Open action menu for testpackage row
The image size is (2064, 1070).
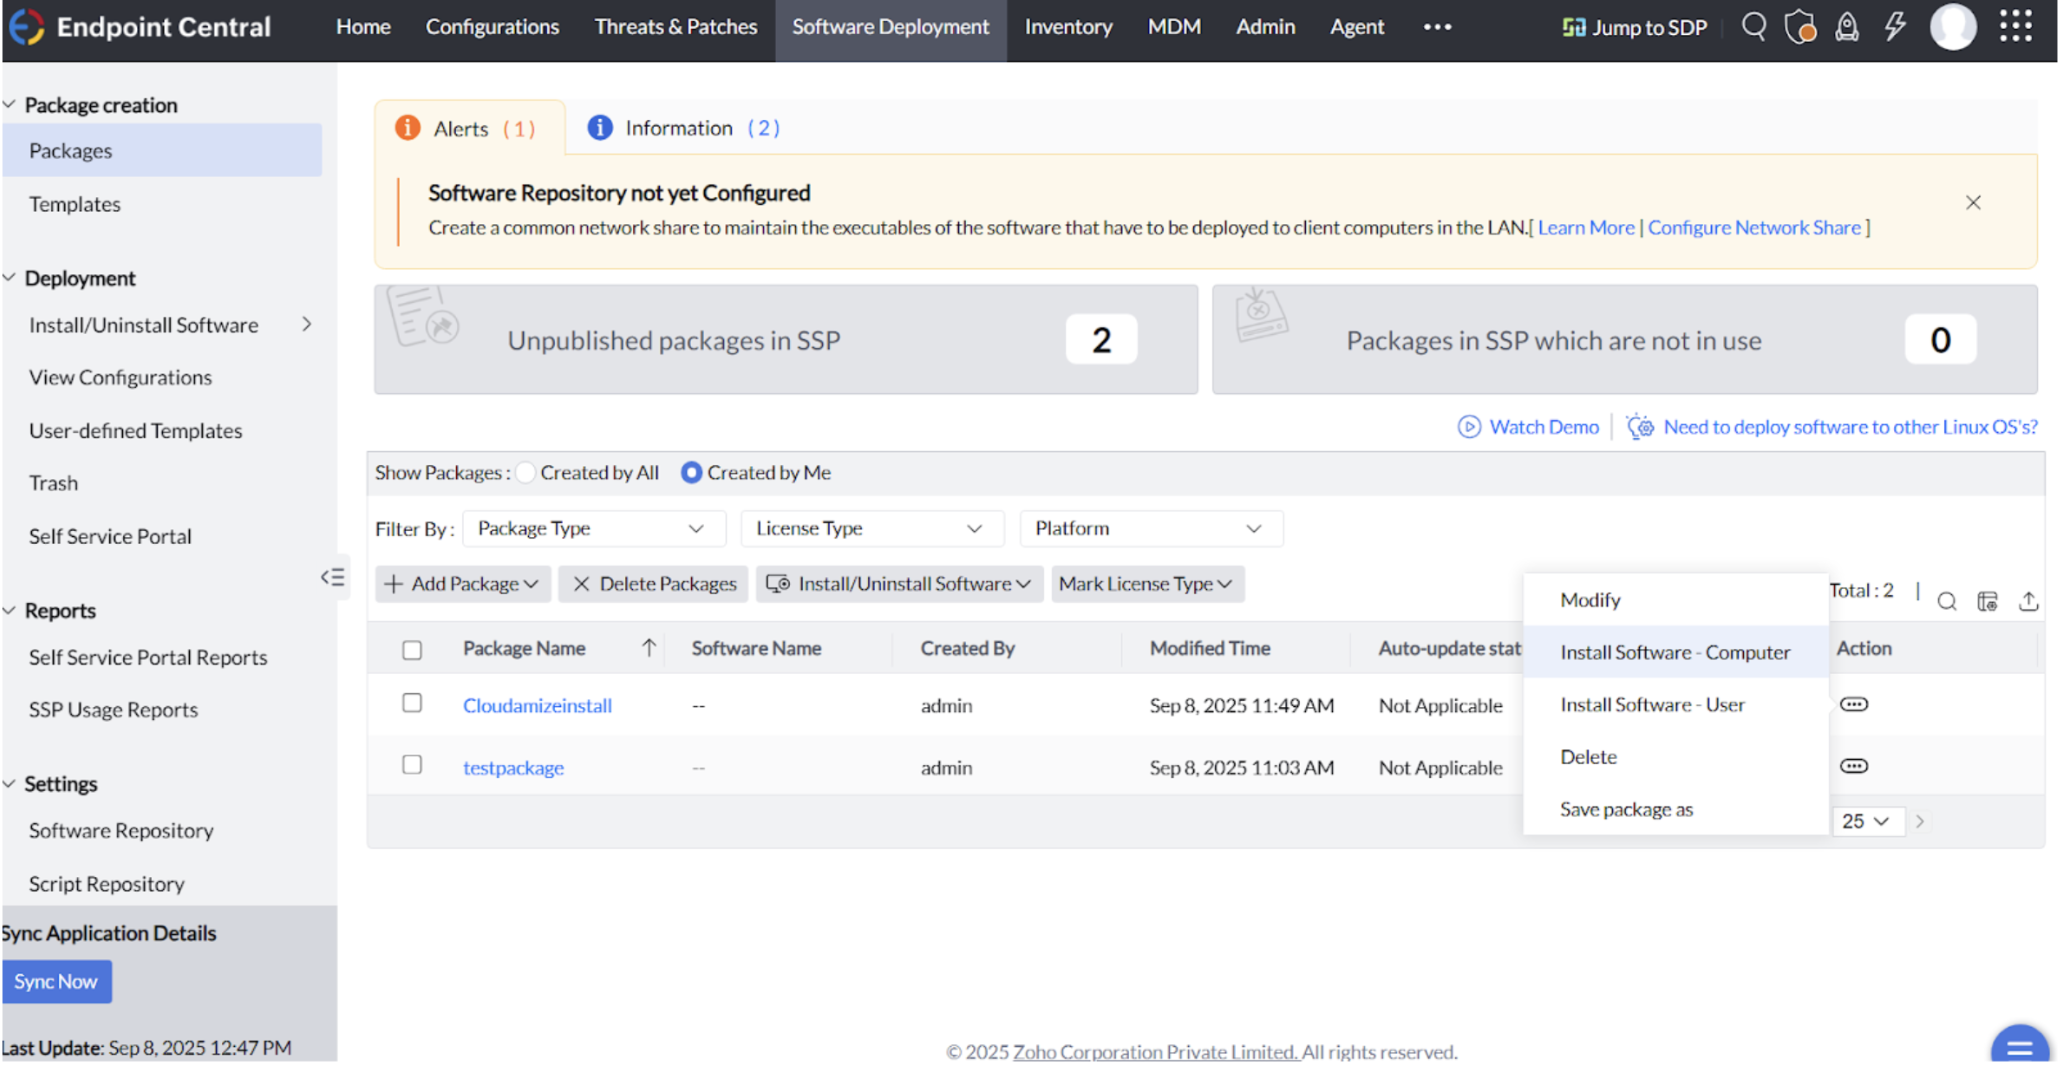pyautogui.click(x=1853, y=766)
